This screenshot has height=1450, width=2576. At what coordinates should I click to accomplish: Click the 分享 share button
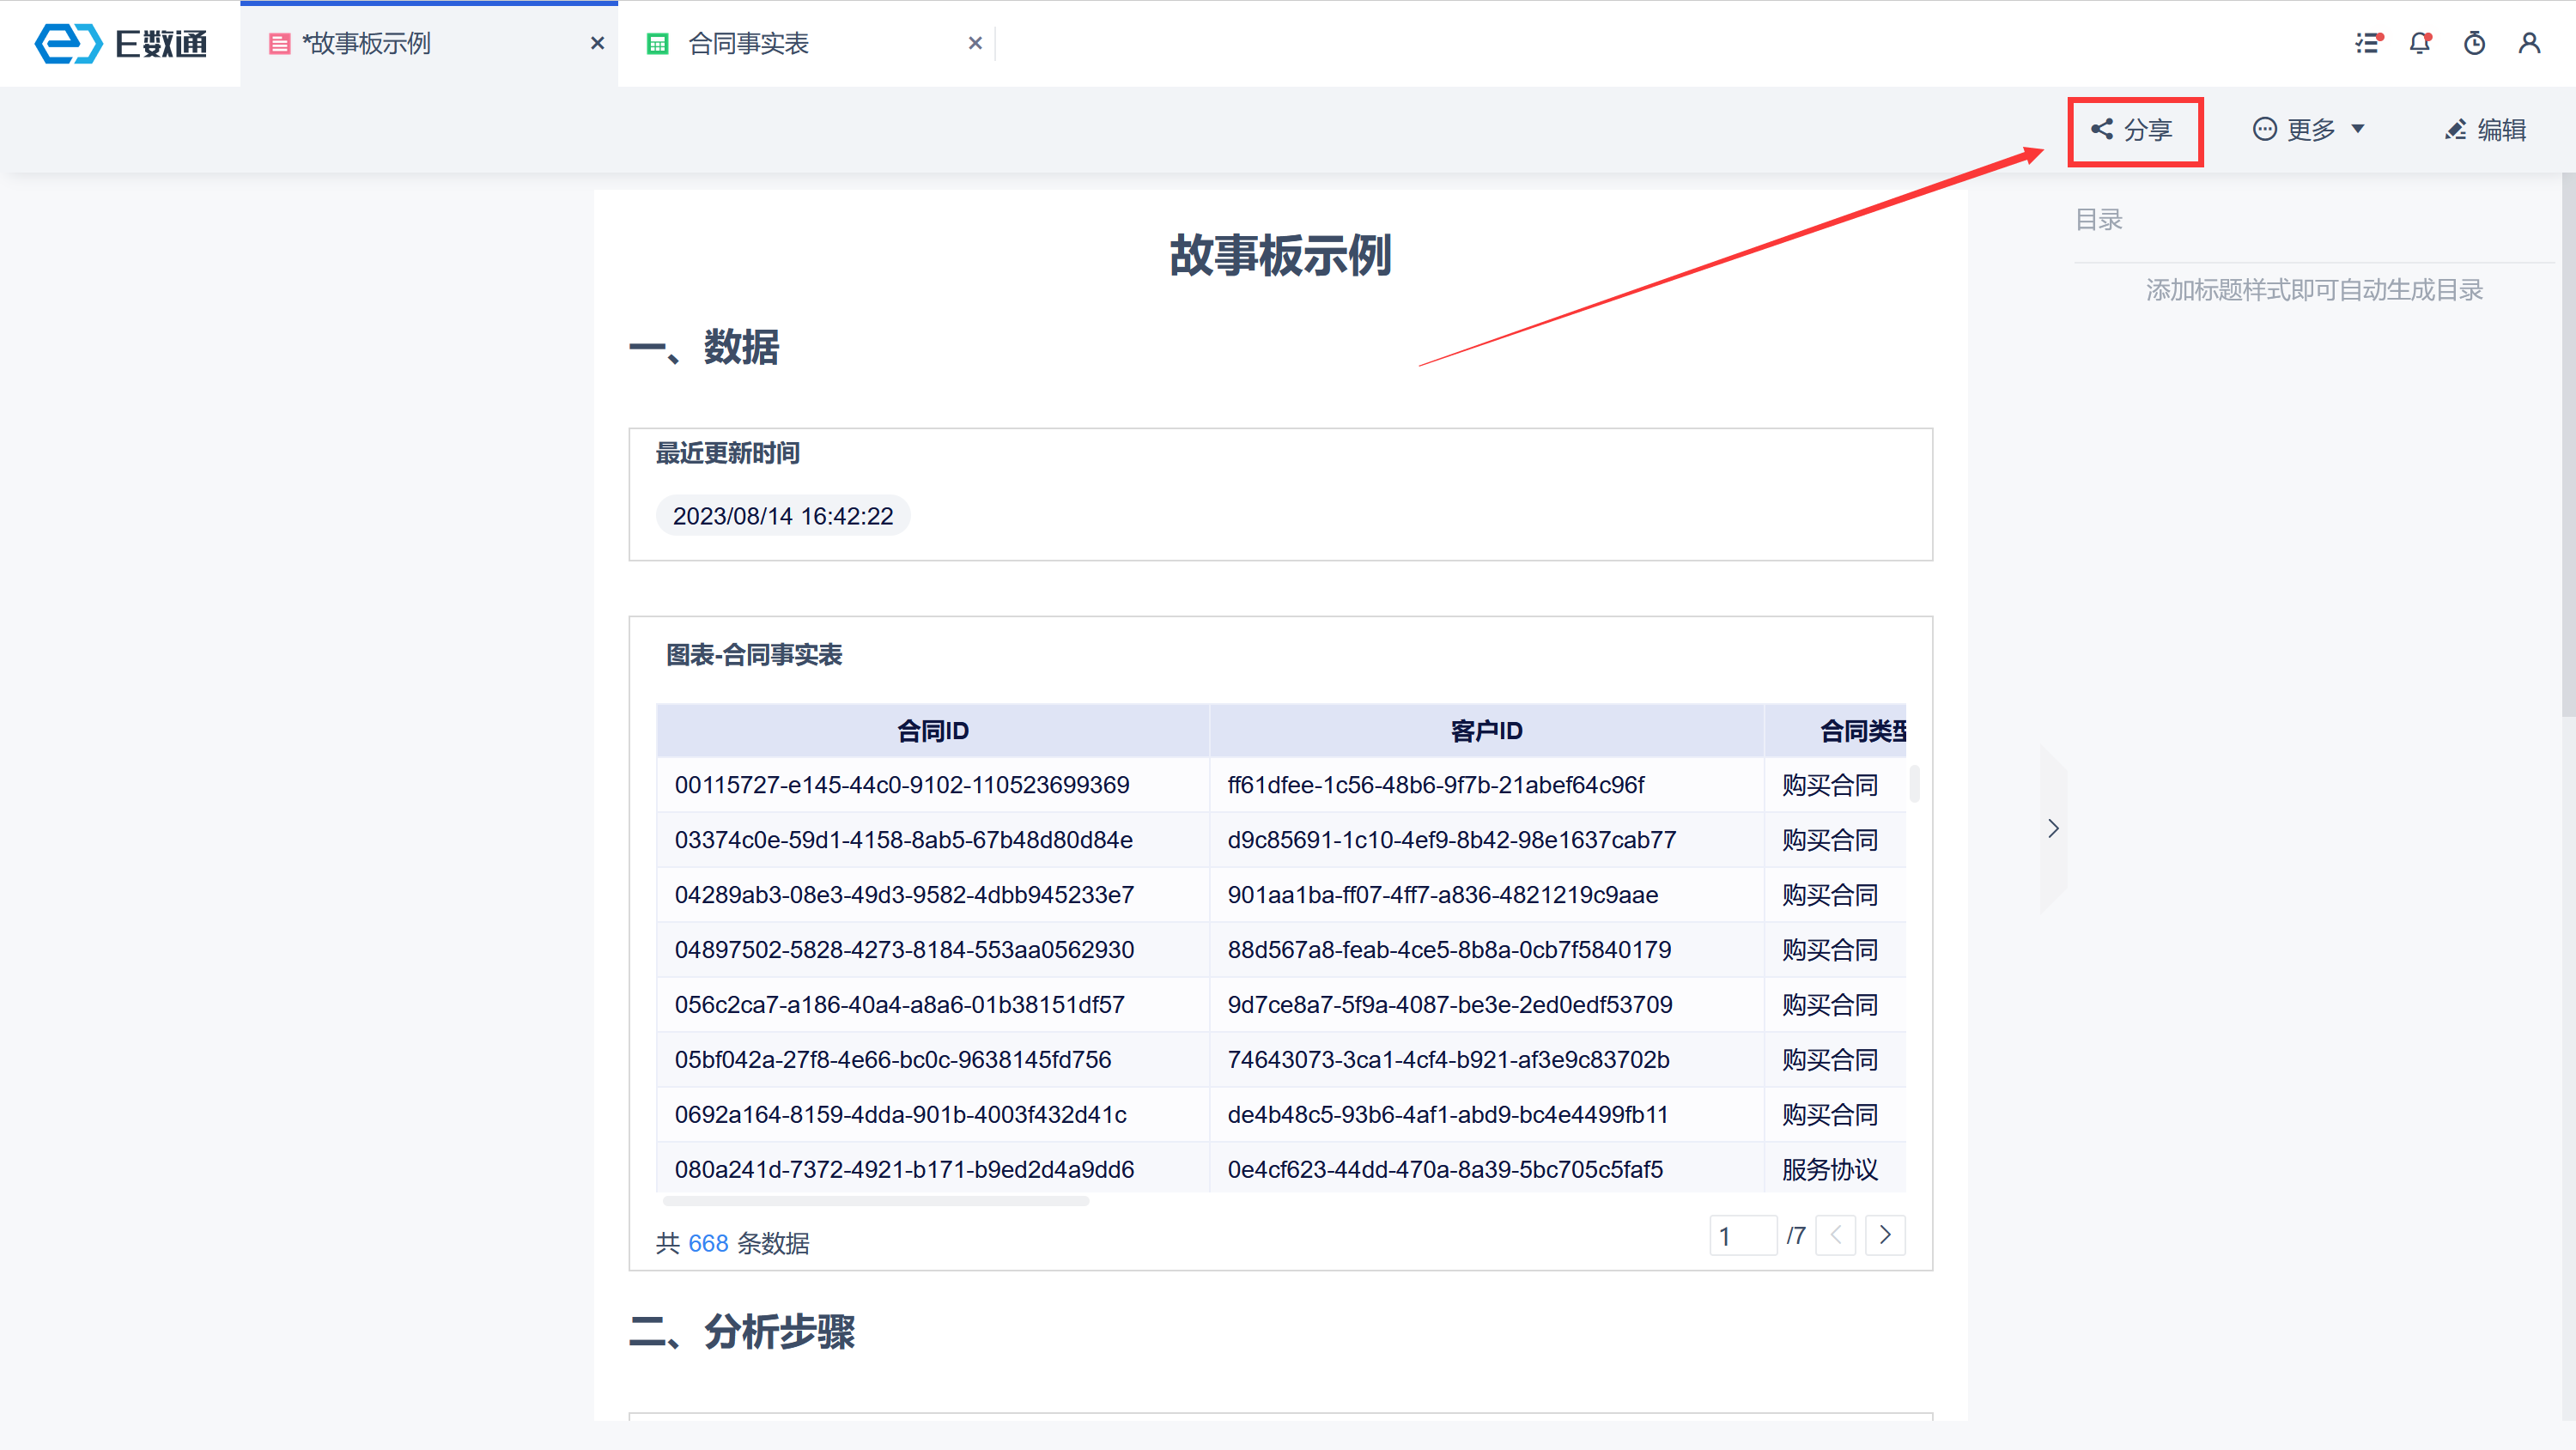tap(2134, 130)
